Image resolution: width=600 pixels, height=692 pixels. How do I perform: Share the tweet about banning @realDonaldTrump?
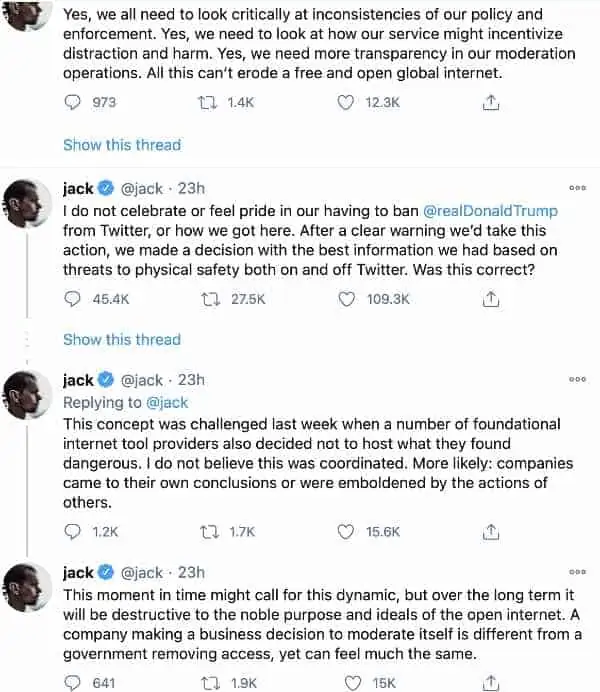click(x=491, y=299)
